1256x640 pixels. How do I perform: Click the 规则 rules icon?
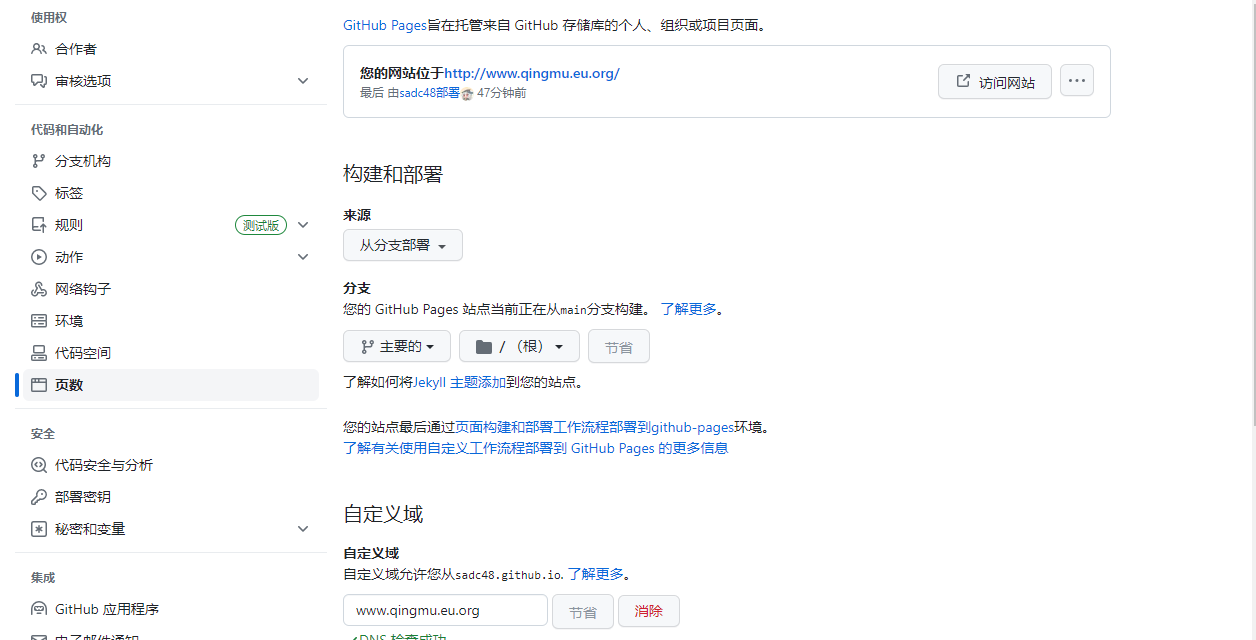pos(39,225)
